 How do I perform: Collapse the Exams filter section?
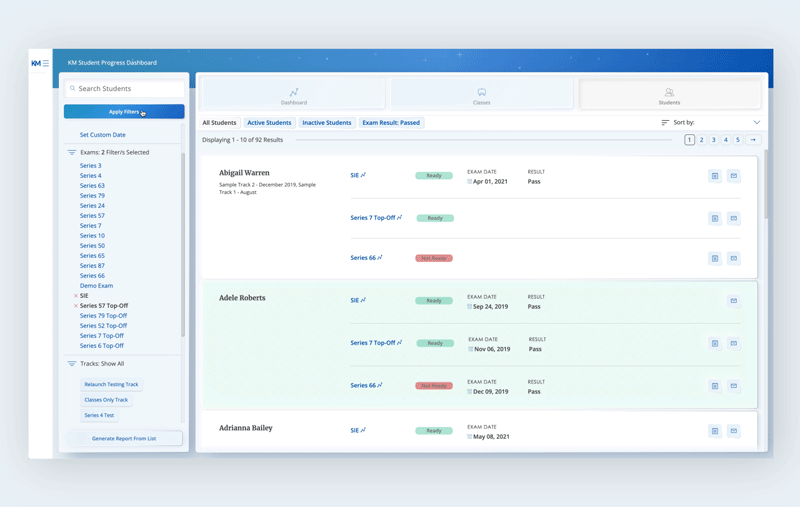coord(72,153)
